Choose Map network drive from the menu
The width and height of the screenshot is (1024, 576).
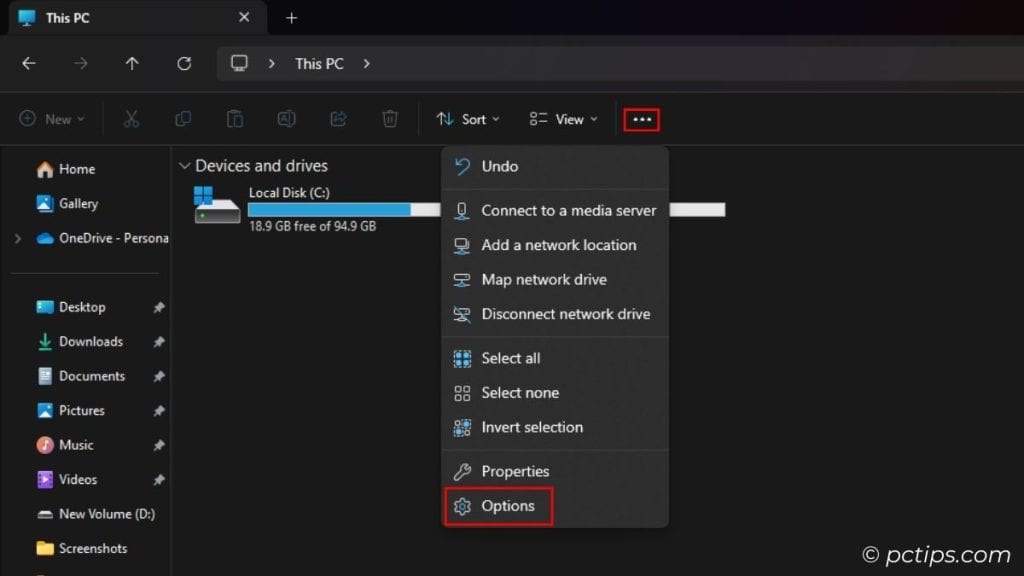click(545, 280)
